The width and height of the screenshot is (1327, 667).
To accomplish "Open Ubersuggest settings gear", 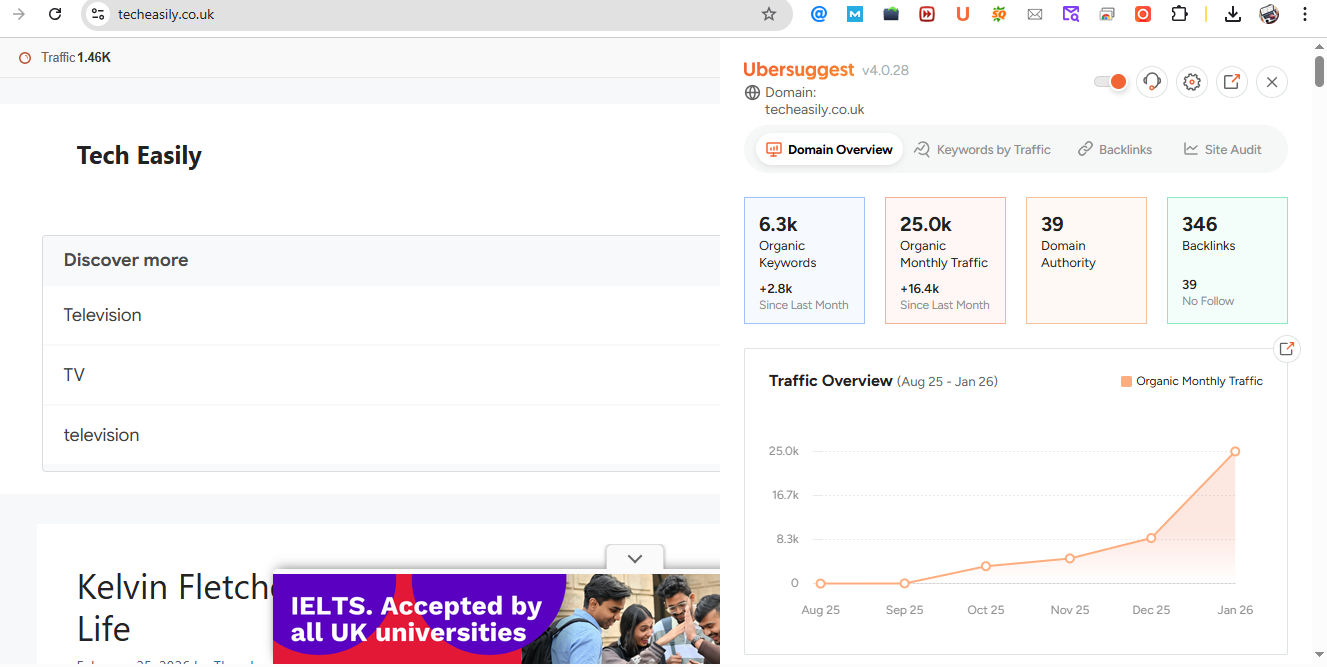I will (x=1191, y=82).
